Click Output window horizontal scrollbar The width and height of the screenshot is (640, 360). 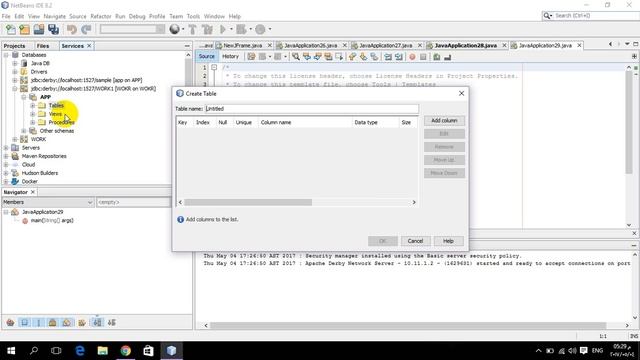coord(408,325)
